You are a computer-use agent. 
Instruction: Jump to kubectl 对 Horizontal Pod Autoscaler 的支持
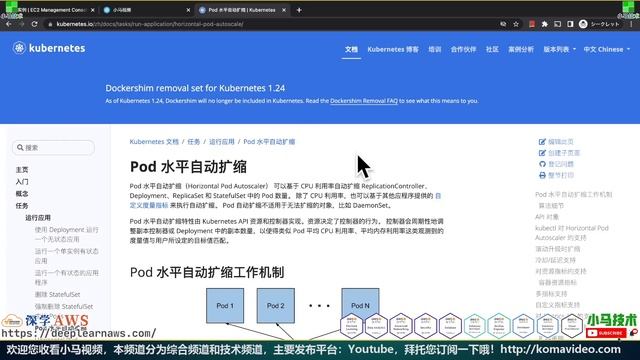pyautogui.click(x=572, y=233)
